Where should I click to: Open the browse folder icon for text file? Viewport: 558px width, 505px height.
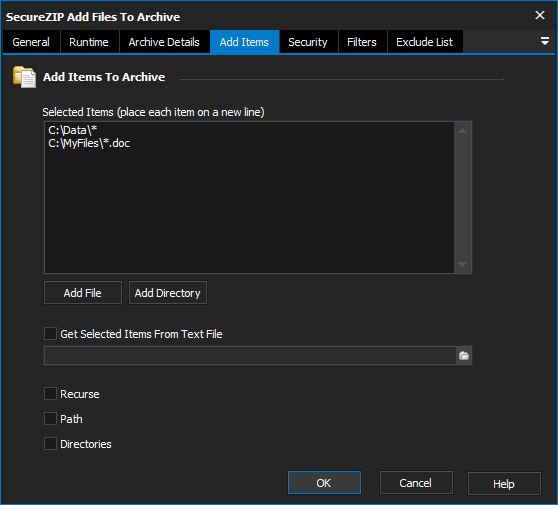click(464, 356)
